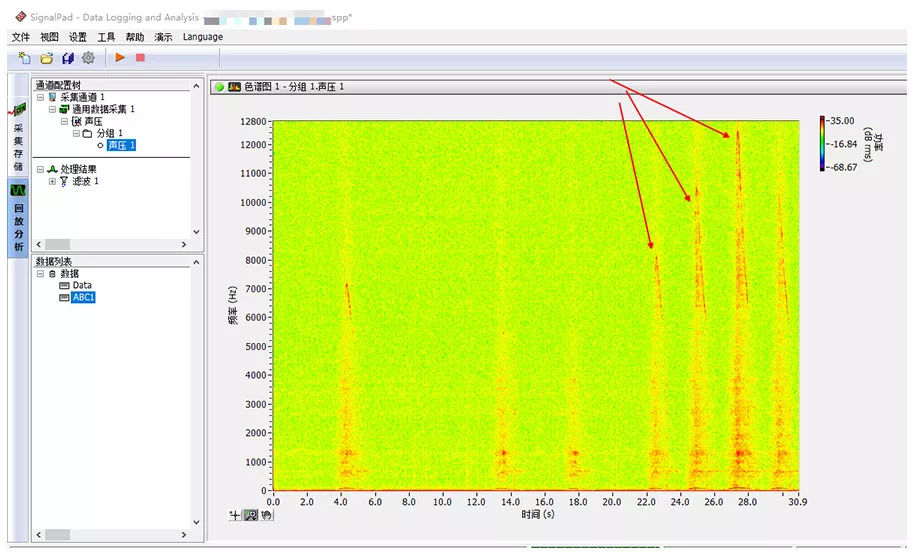Switch to the 采集存储 side tab
Image resolution: width=915 pixels, height=556 pixels.
point(18,138)
